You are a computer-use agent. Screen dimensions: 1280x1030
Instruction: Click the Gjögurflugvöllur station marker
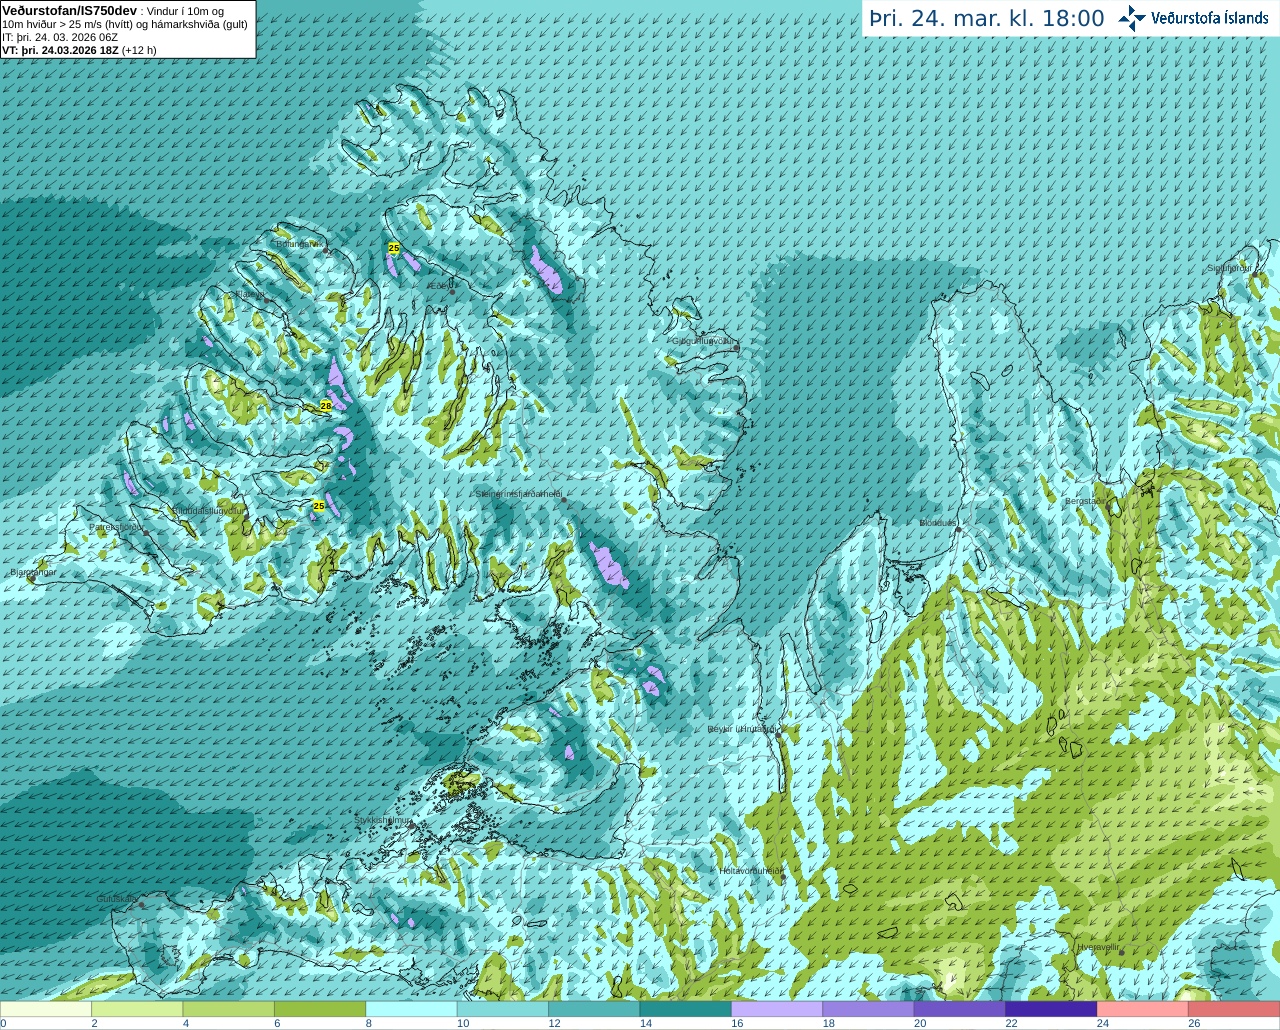click(736, 348)
